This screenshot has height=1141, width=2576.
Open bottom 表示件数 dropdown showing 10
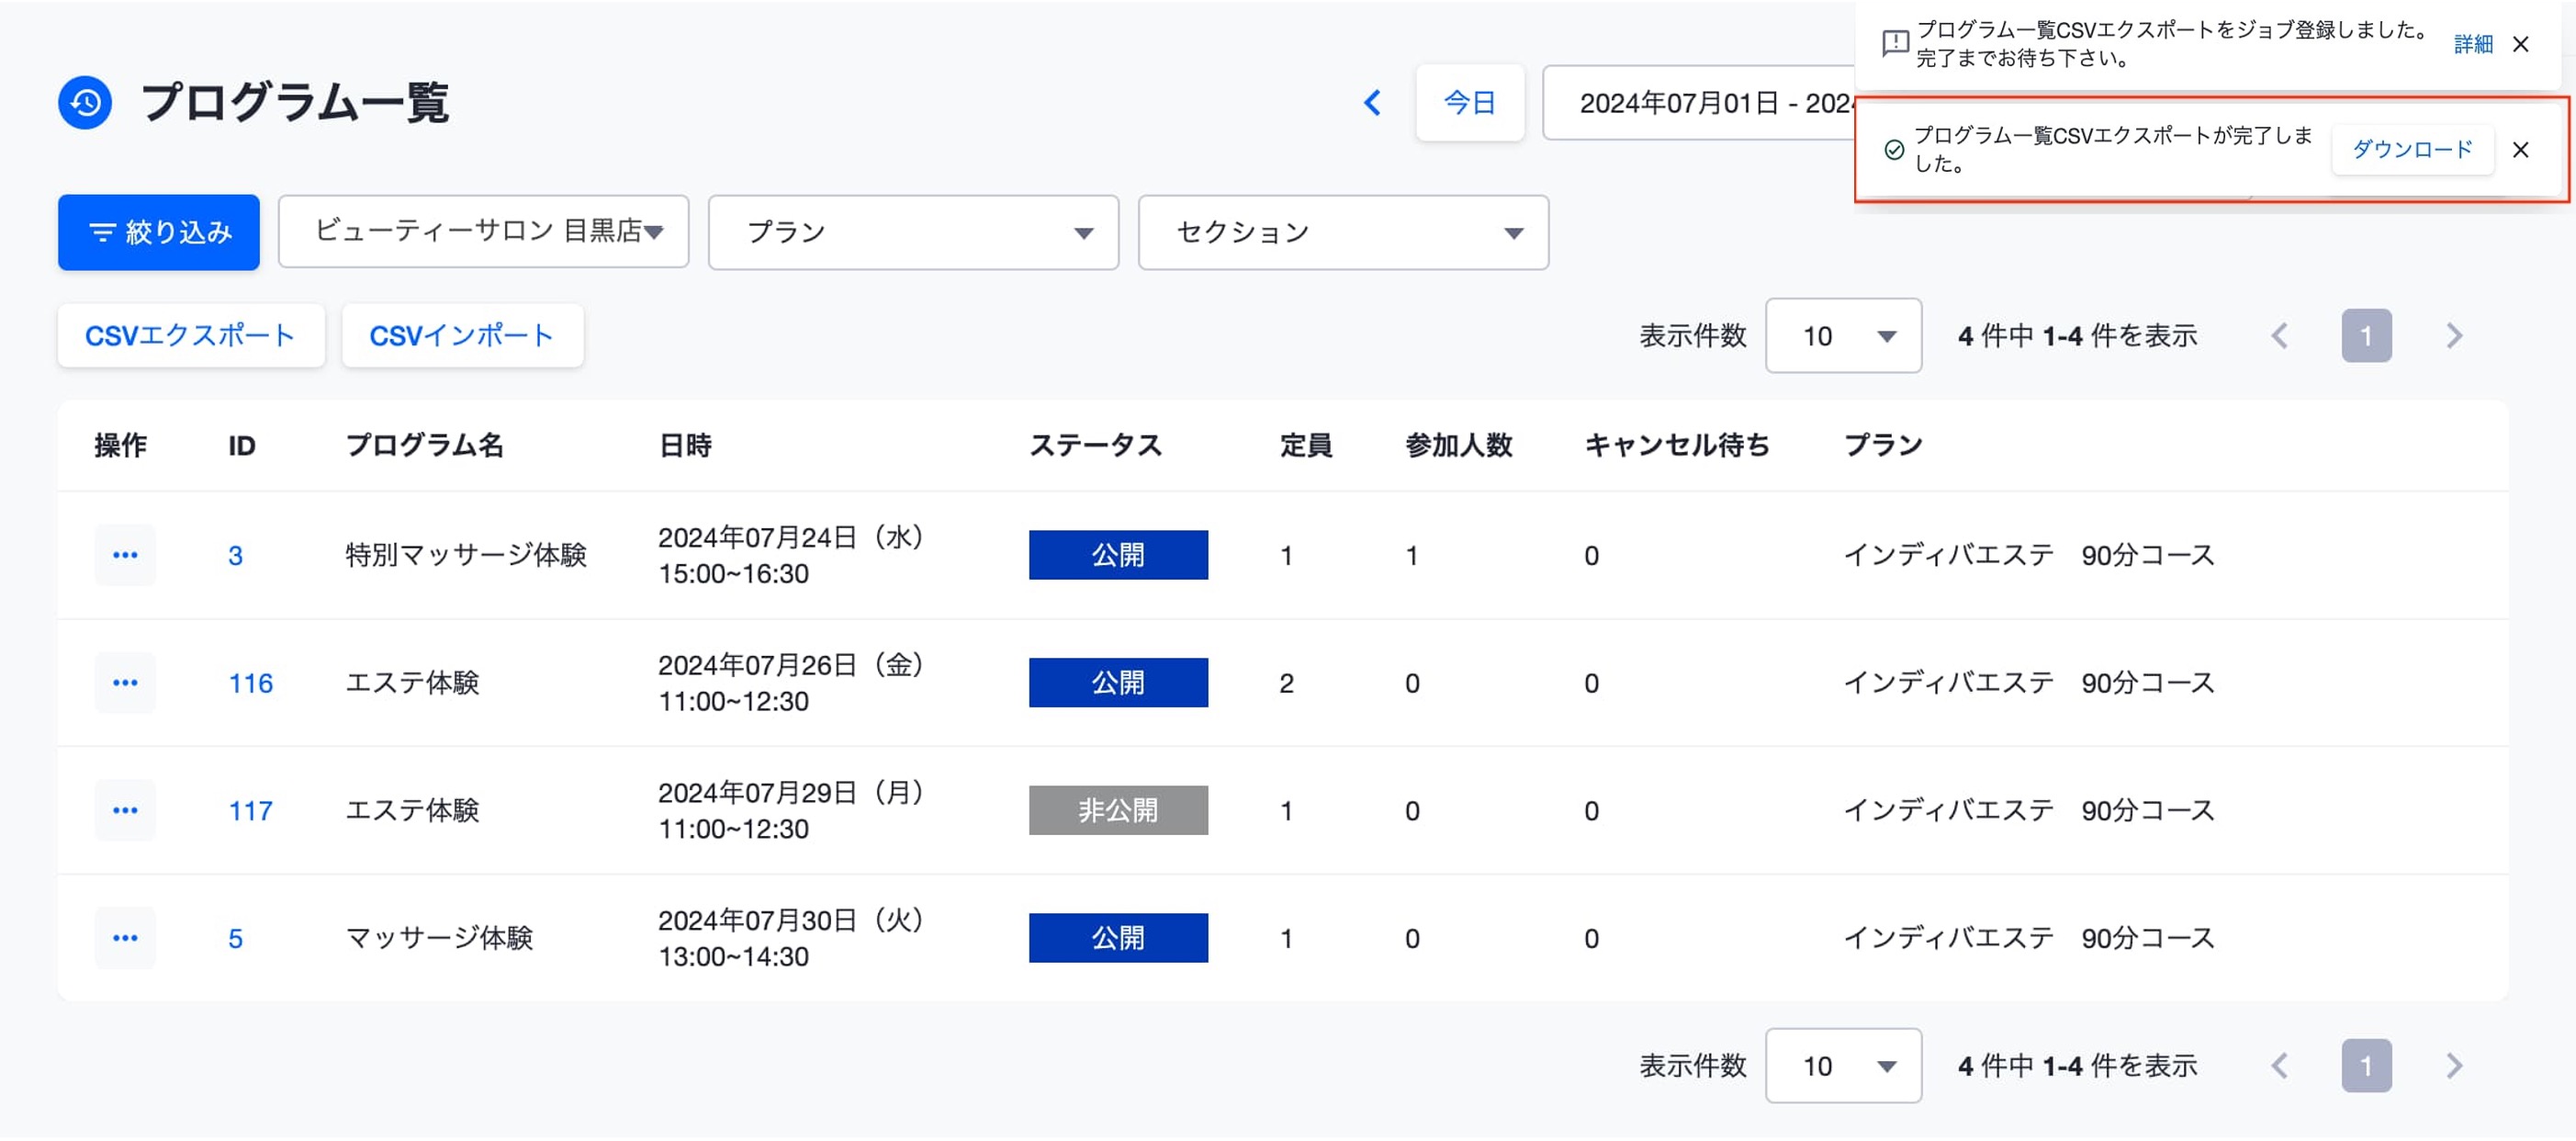point(1843,1066)
